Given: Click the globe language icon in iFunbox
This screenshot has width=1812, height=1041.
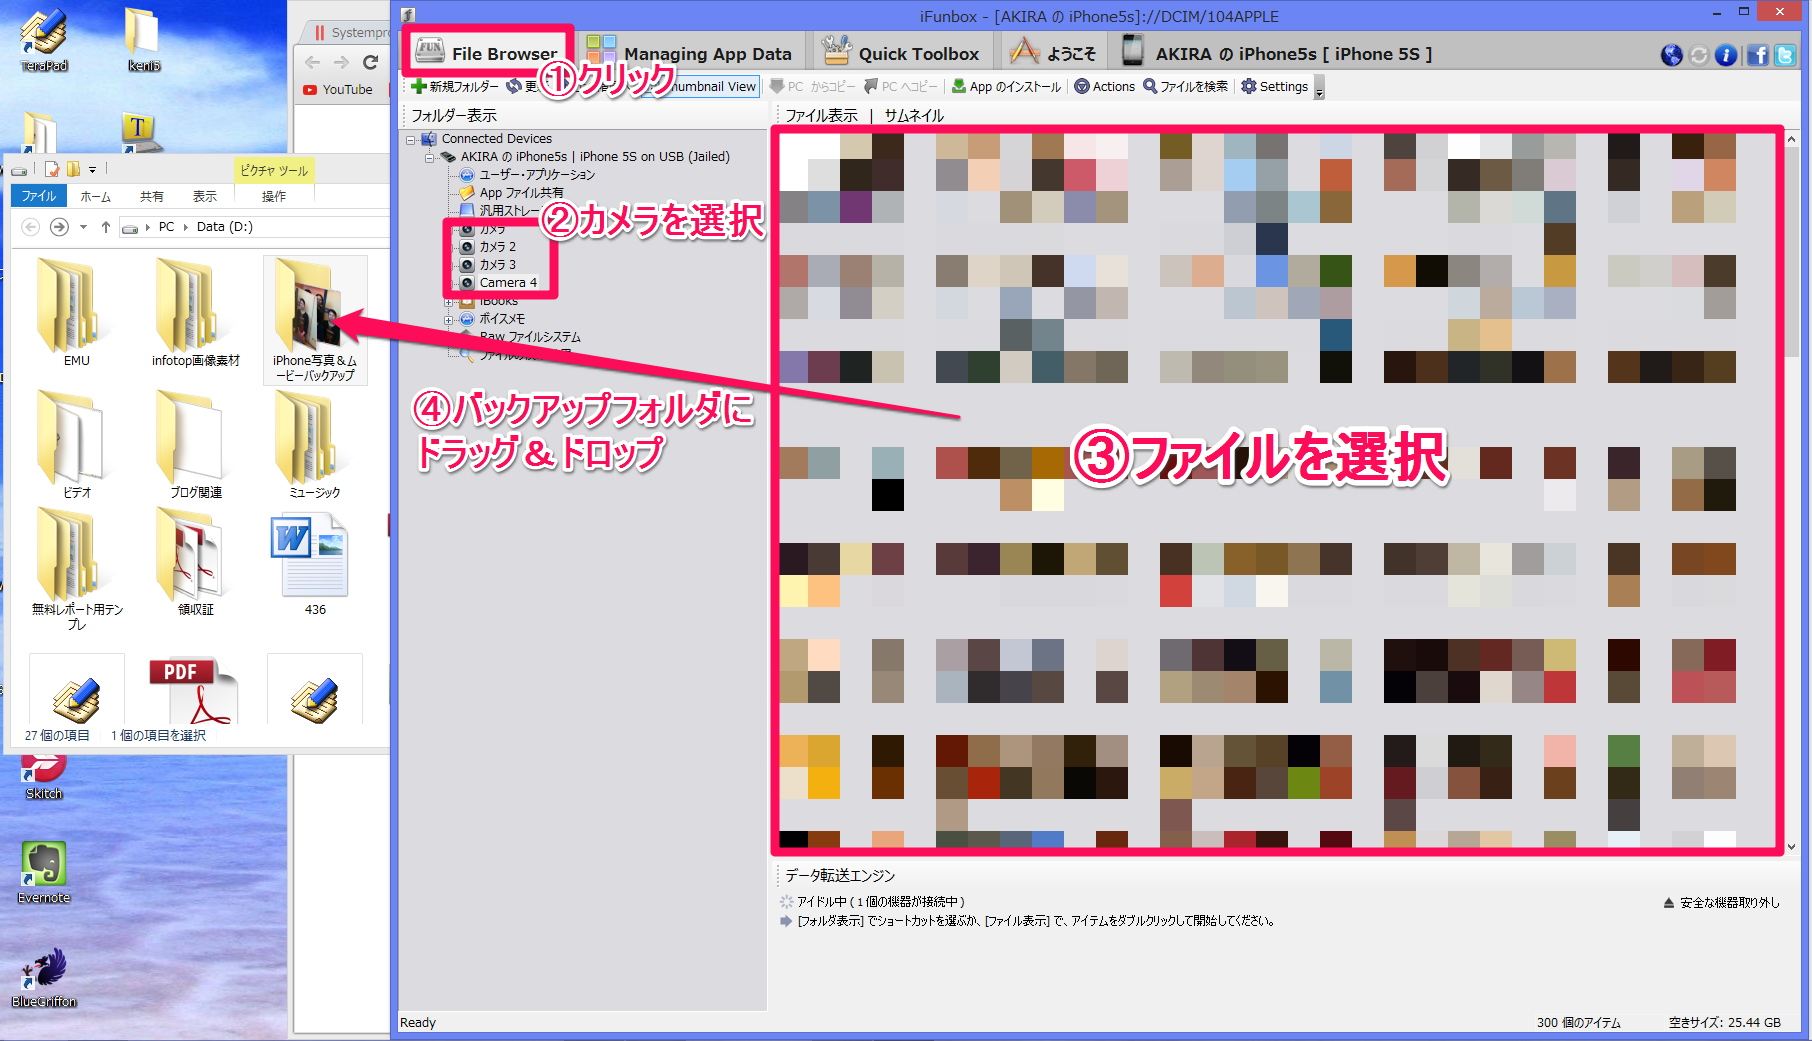Looking at the screenshot, I should point(1671,55).
